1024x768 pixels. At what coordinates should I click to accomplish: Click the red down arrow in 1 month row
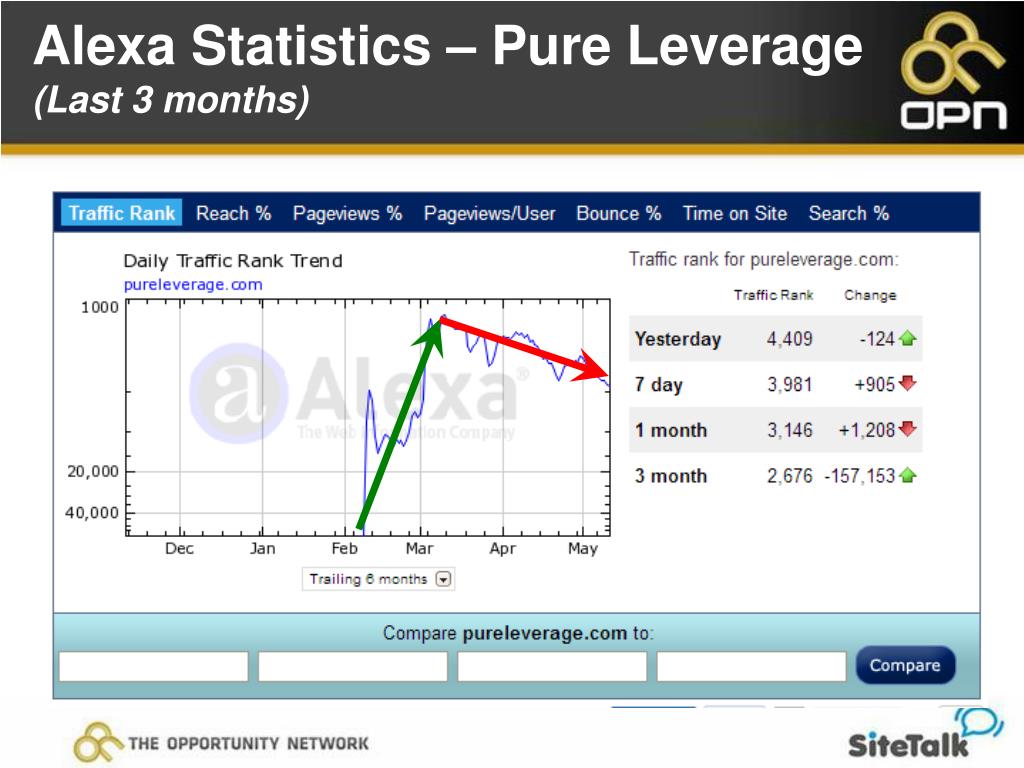coord(908,429)
